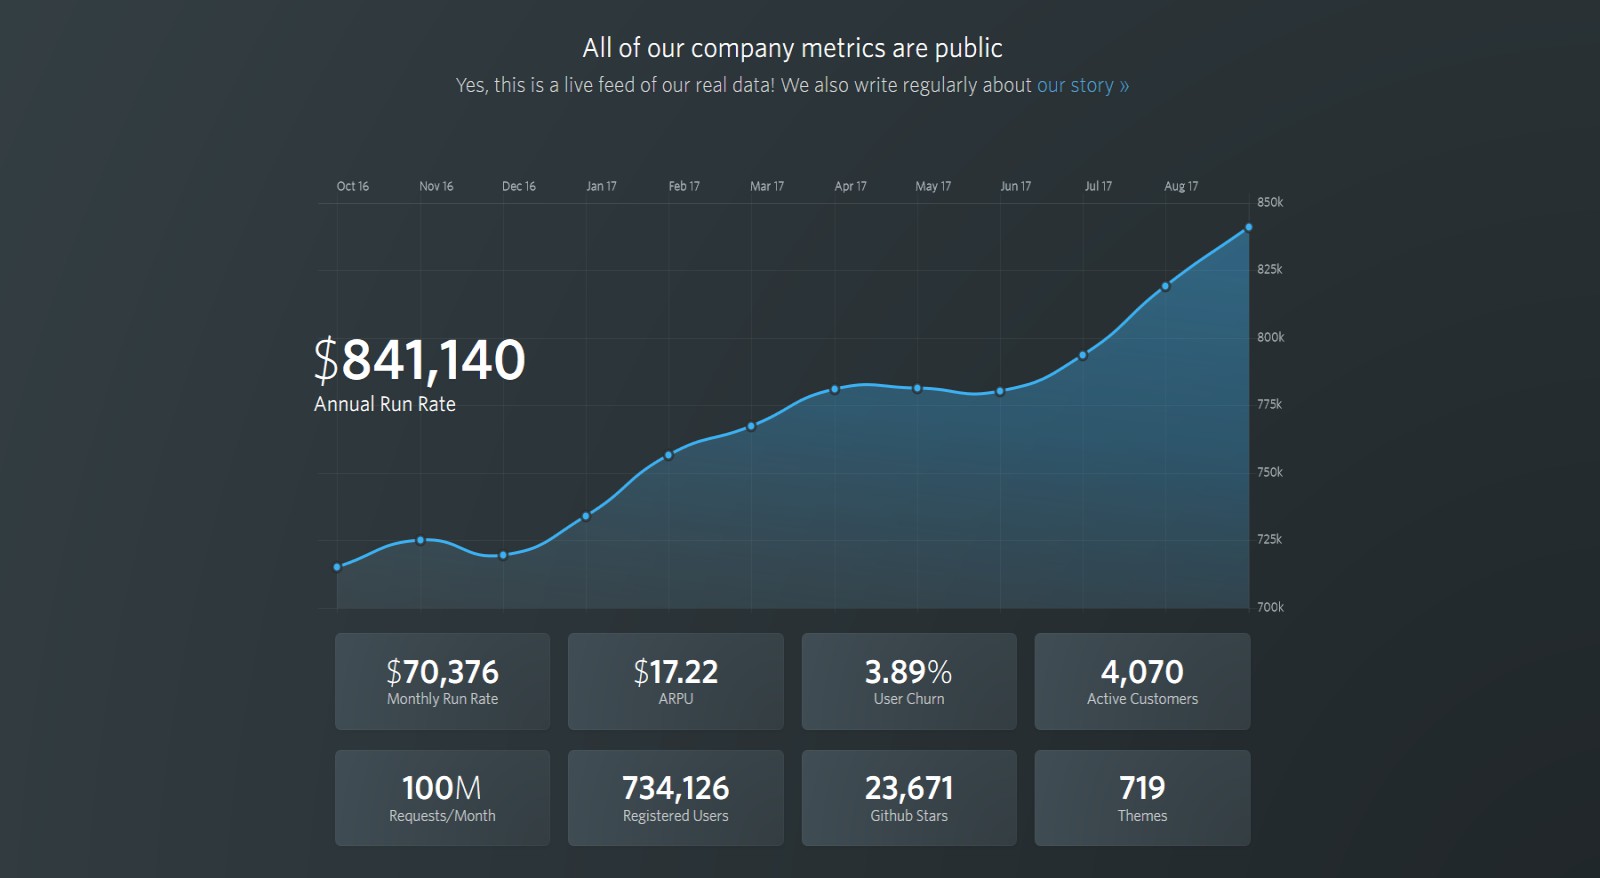Click the '775k' y-axis label
The image size is (1600, 878).
tap(1269, 404)
